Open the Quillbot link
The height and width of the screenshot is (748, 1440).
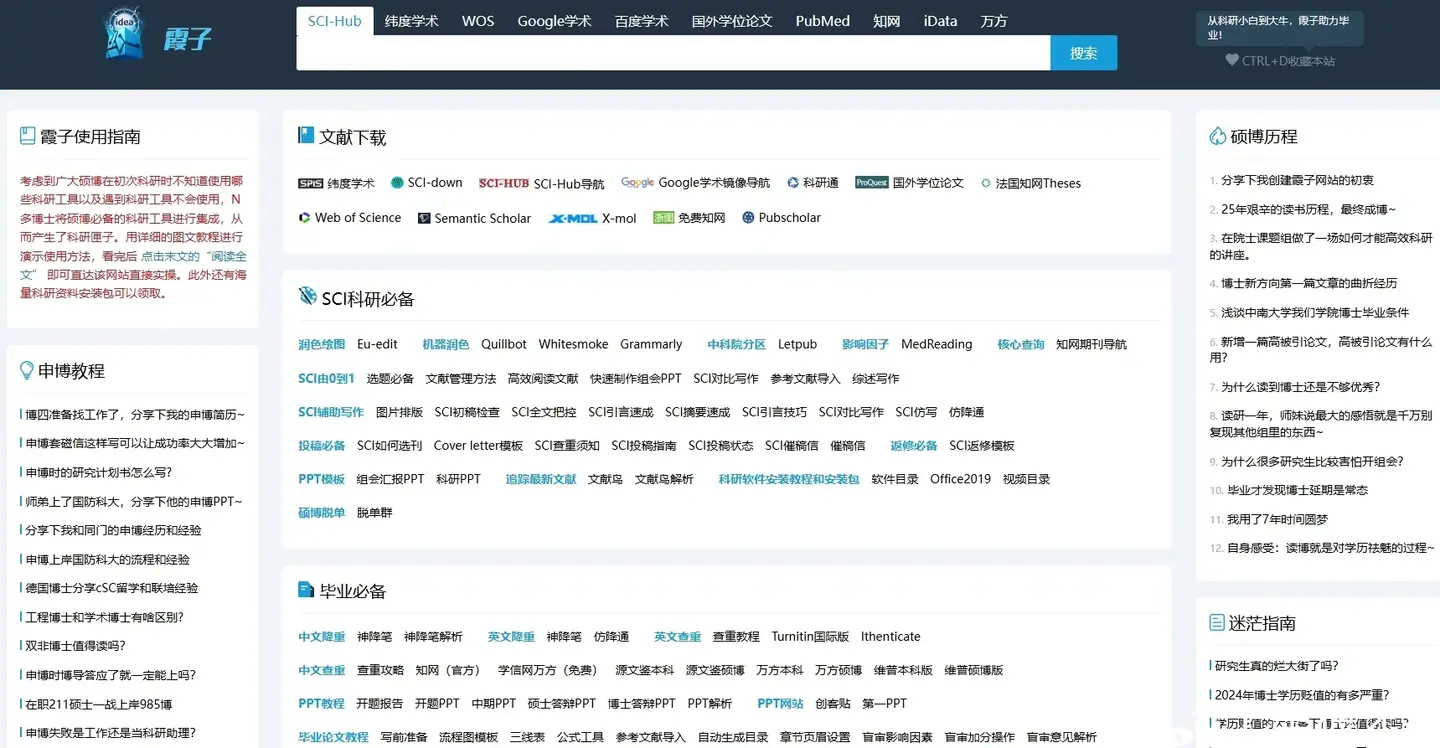pos(504,344)
